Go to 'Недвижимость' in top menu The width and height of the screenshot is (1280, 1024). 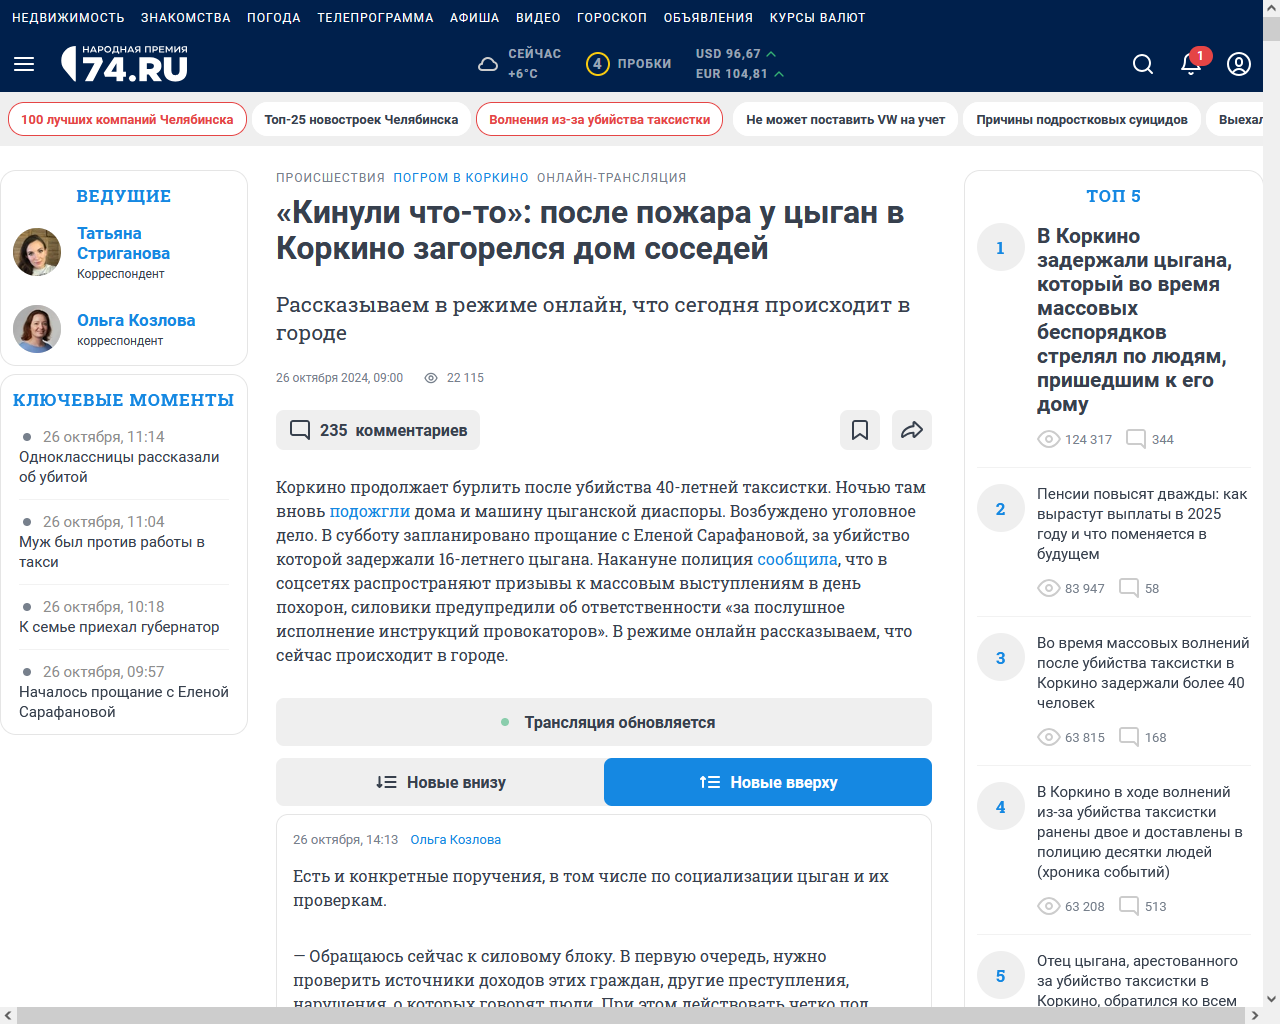tap(68, 18)
